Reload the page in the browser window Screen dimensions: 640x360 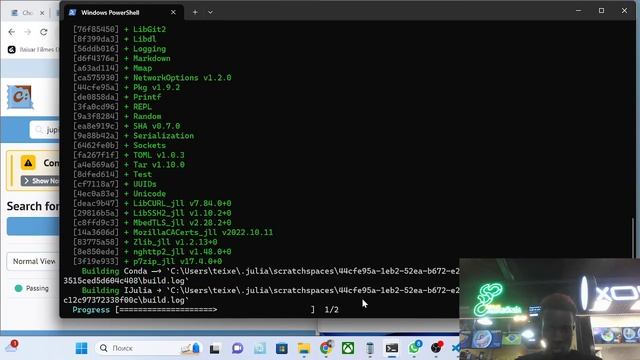pos(44,32)
